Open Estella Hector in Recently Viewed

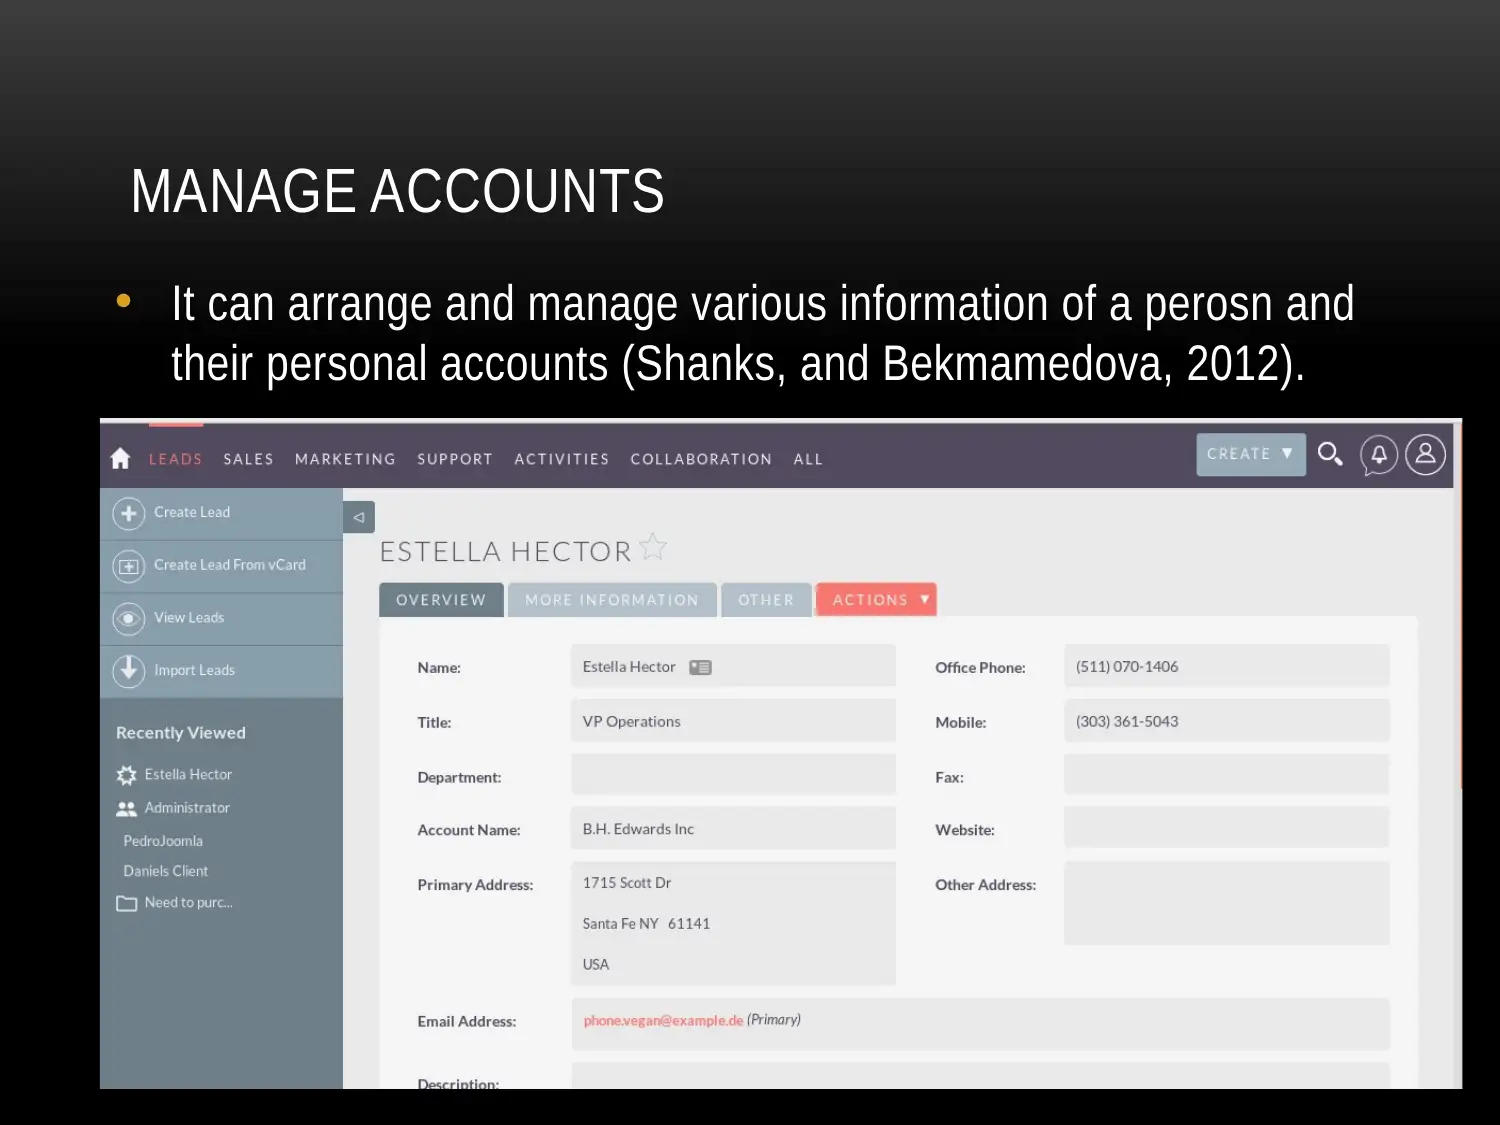(188, 775)
